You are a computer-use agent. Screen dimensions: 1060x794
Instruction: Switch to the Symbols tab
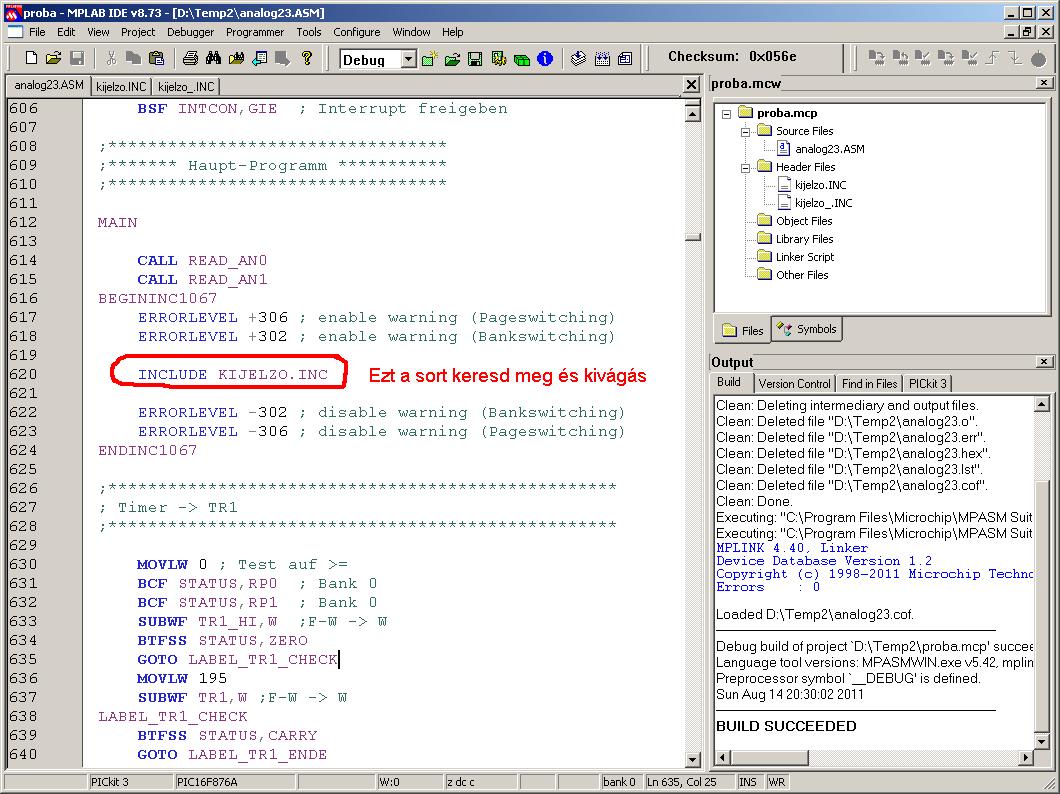tap(807, 329)
